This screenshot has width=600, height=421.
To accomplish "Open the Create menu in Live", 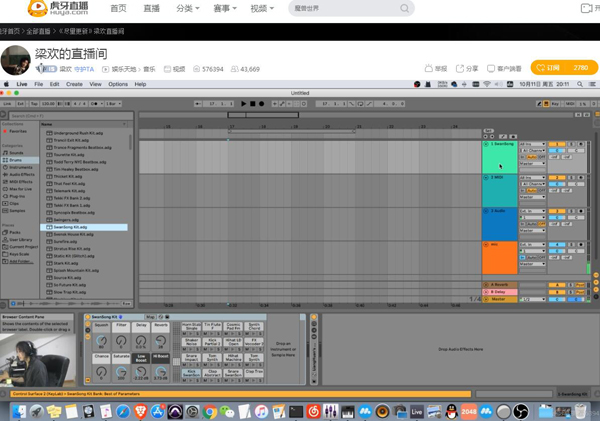I will [74, 84].
